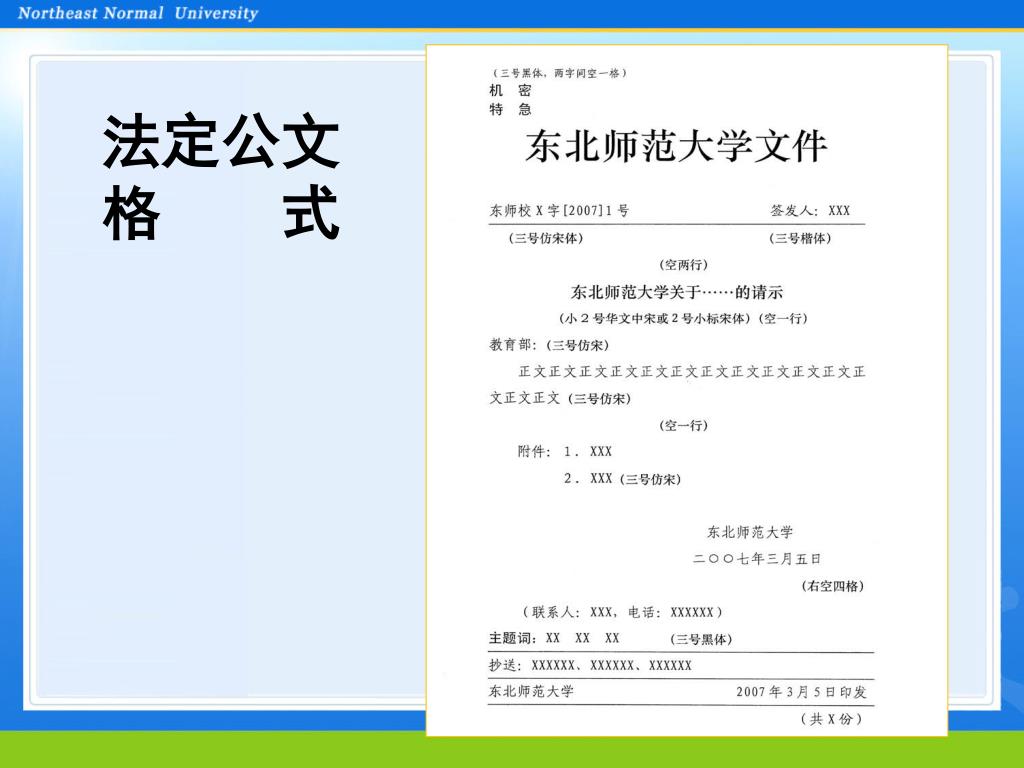Image resolution: width=1024 pixels, height=768 pixels.
Task: Click the note (右空四格)
Action: 833,586
